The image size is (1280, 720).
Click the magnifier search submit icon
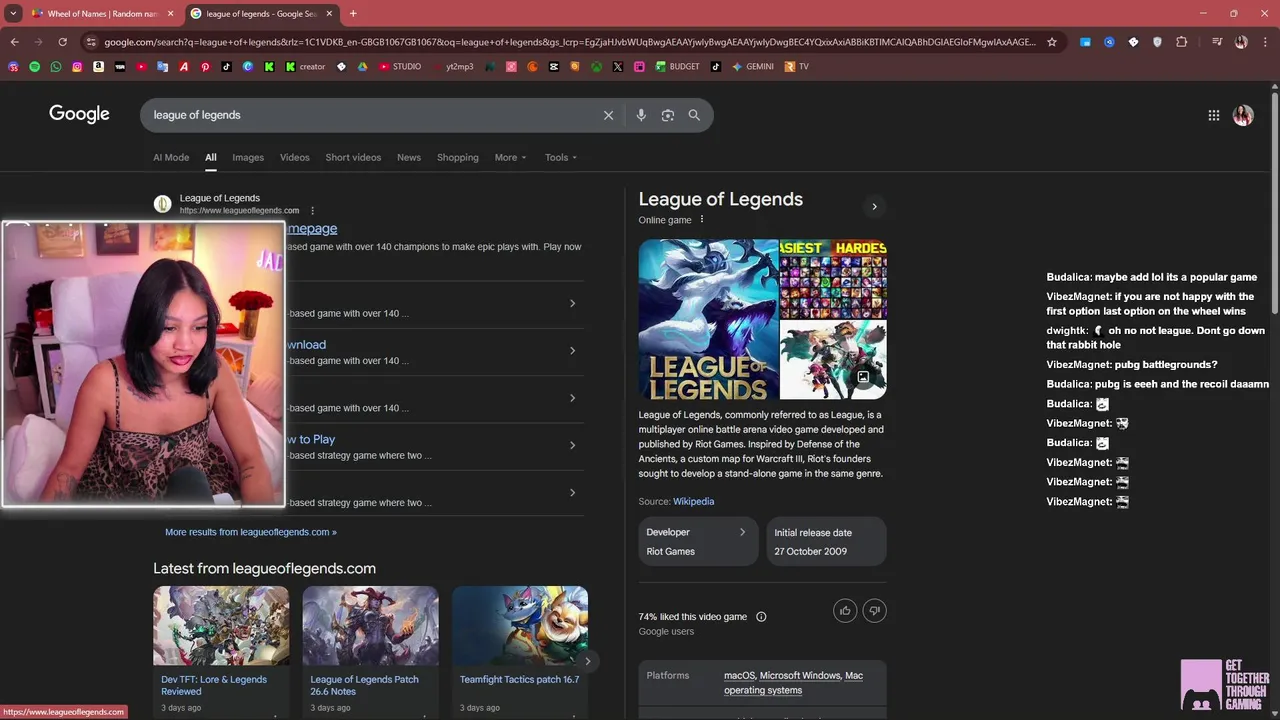pyautogui.click(x=694, y=115)
